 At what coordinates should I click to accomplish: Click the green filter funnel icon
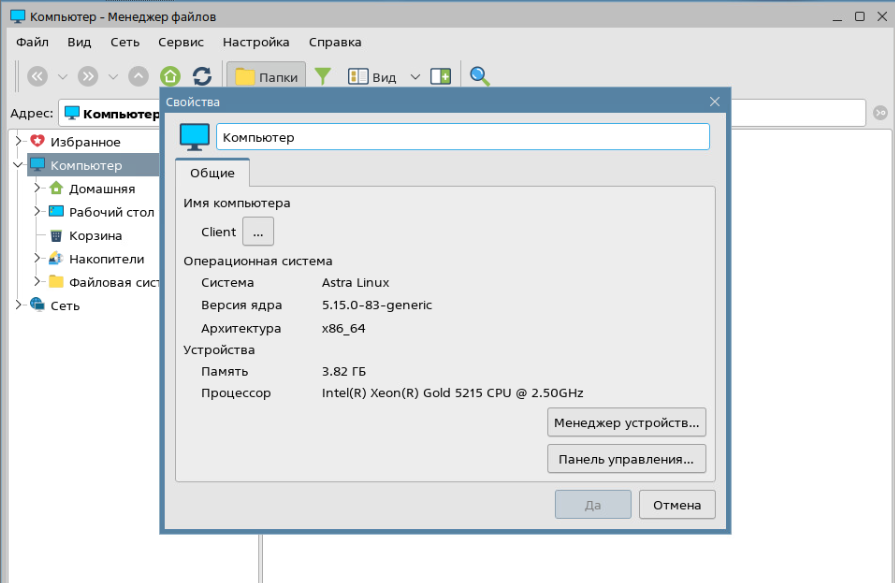(x=323, y=76)
